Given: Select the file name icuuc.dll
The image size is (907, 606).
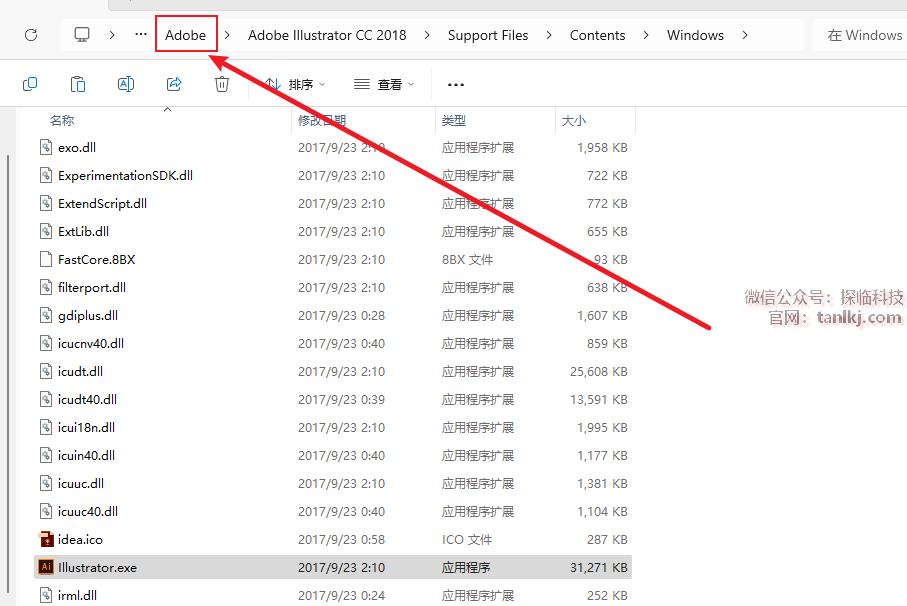Looking at the screenshot, I should tap(81, 483).
